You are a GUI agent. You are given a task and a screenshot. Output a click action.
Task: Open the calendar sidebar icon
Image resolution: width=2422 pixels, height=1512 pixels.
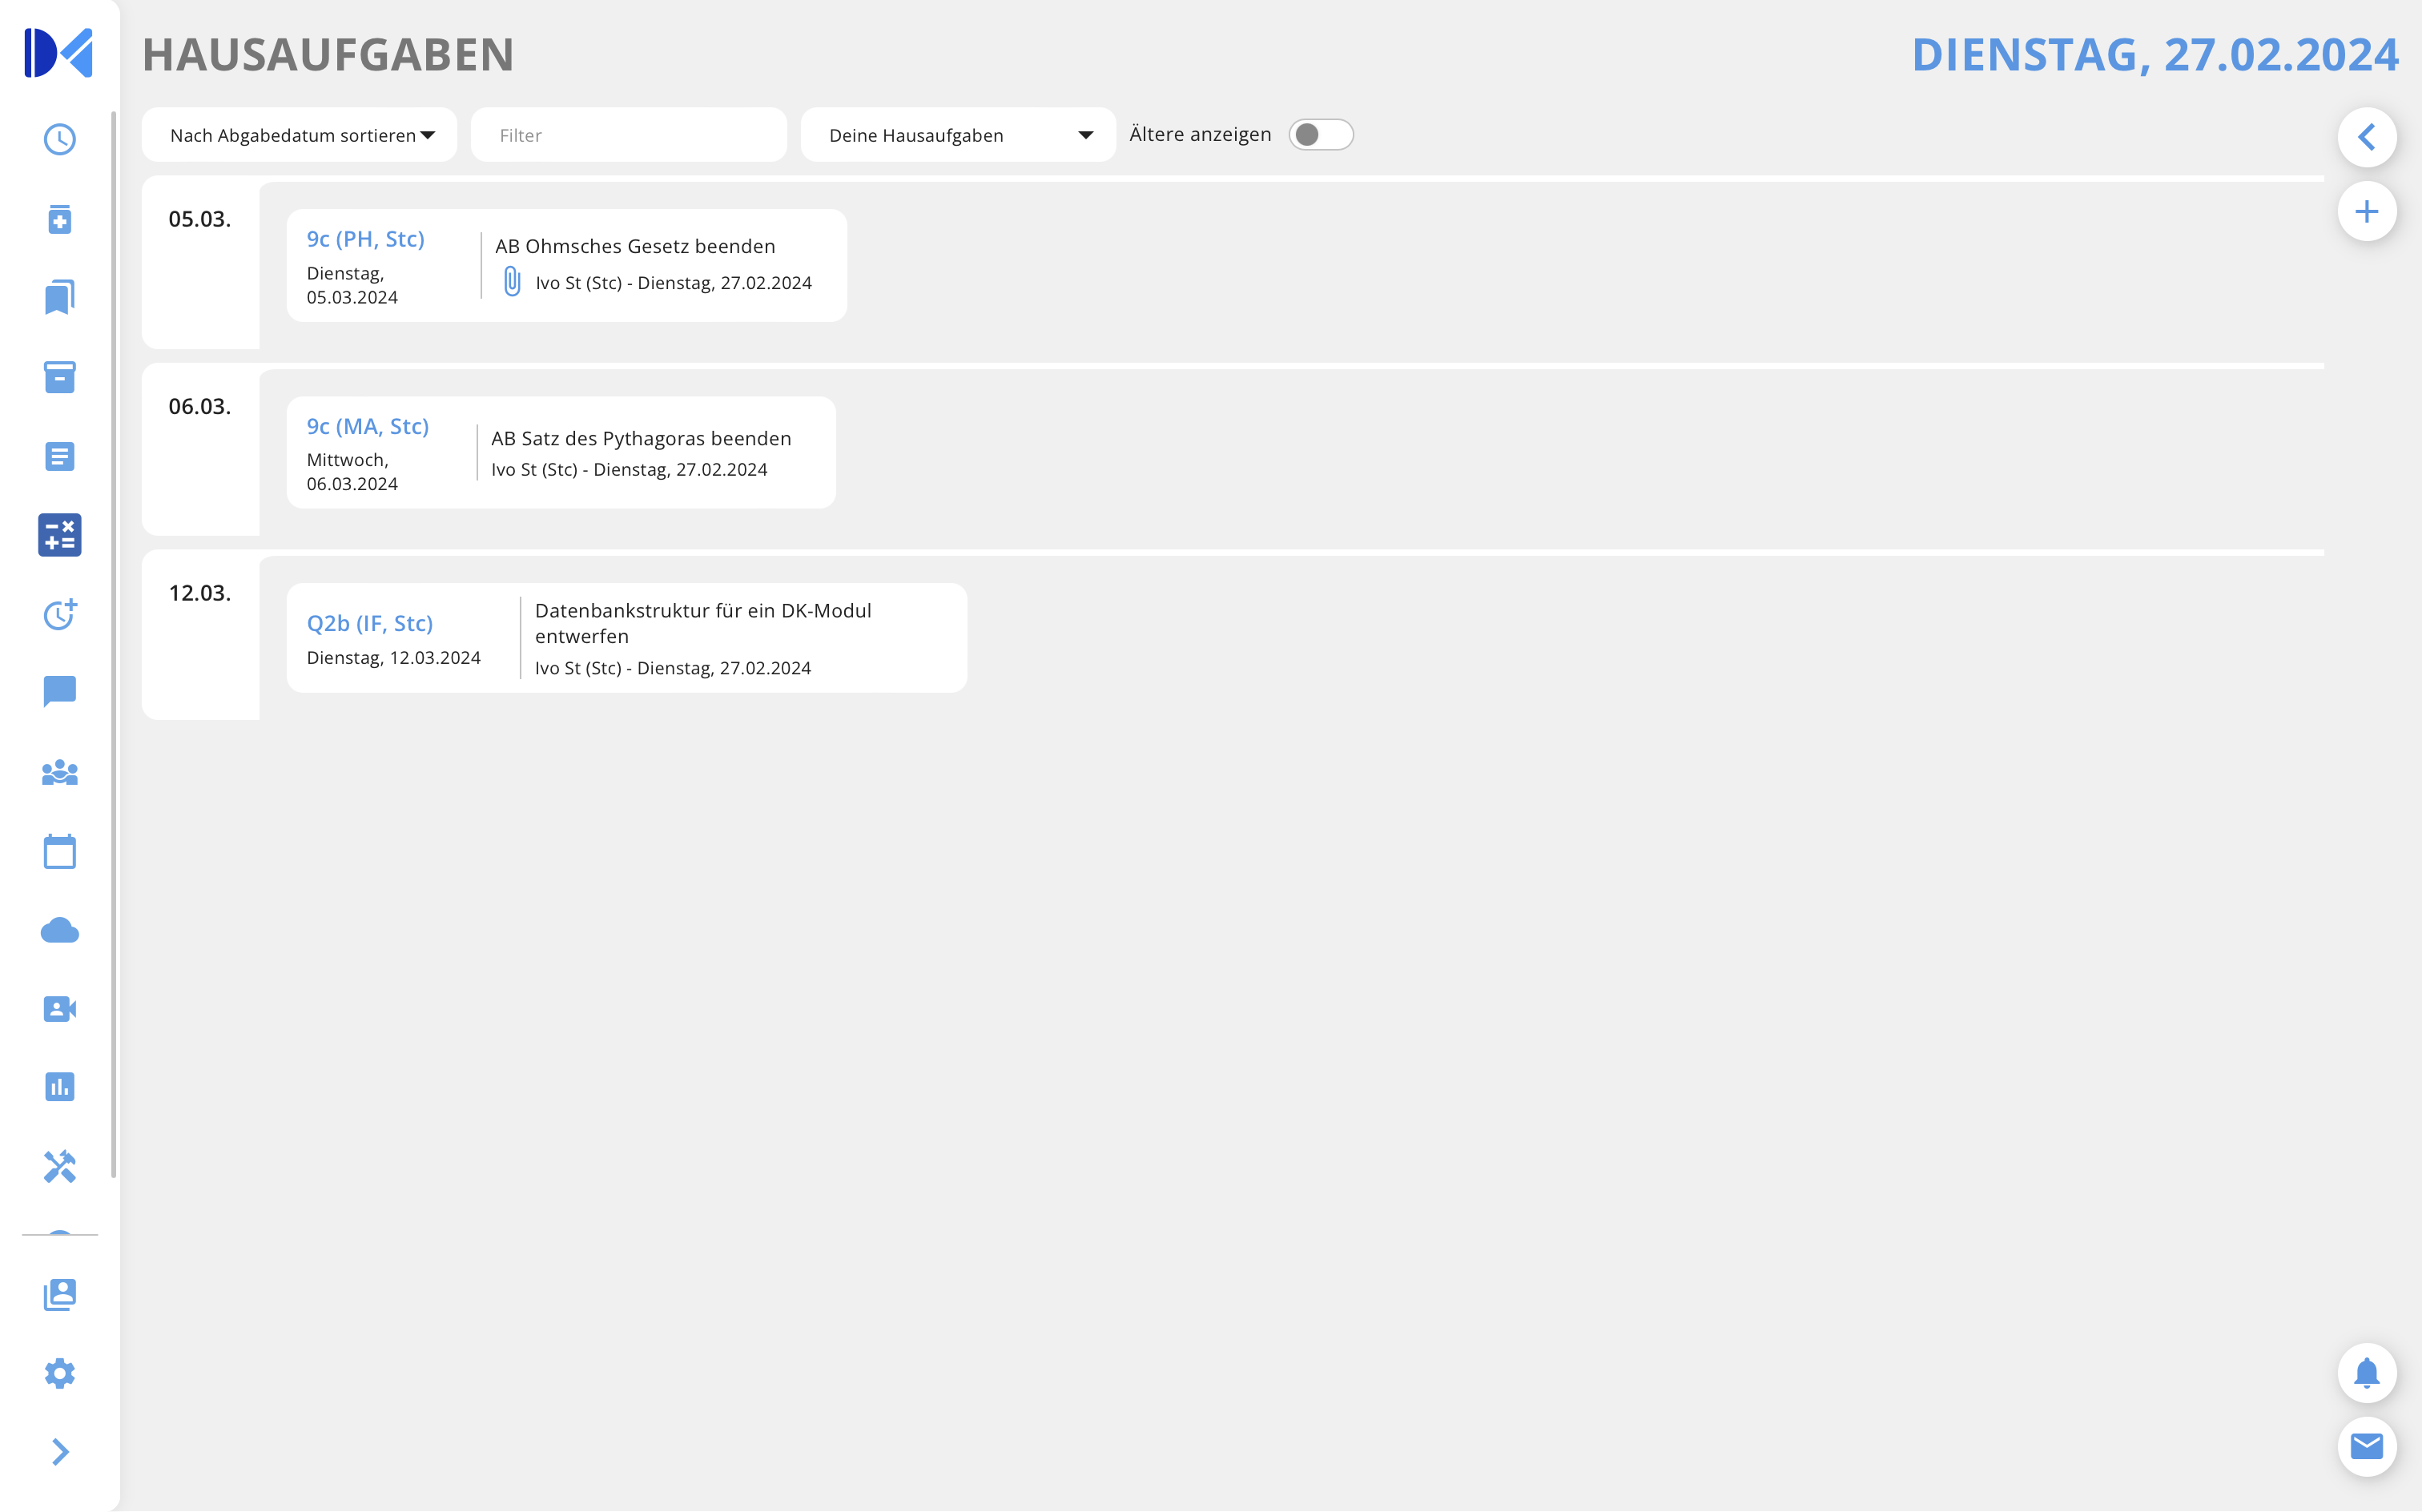pyautogui.click(x=59, y=851)
